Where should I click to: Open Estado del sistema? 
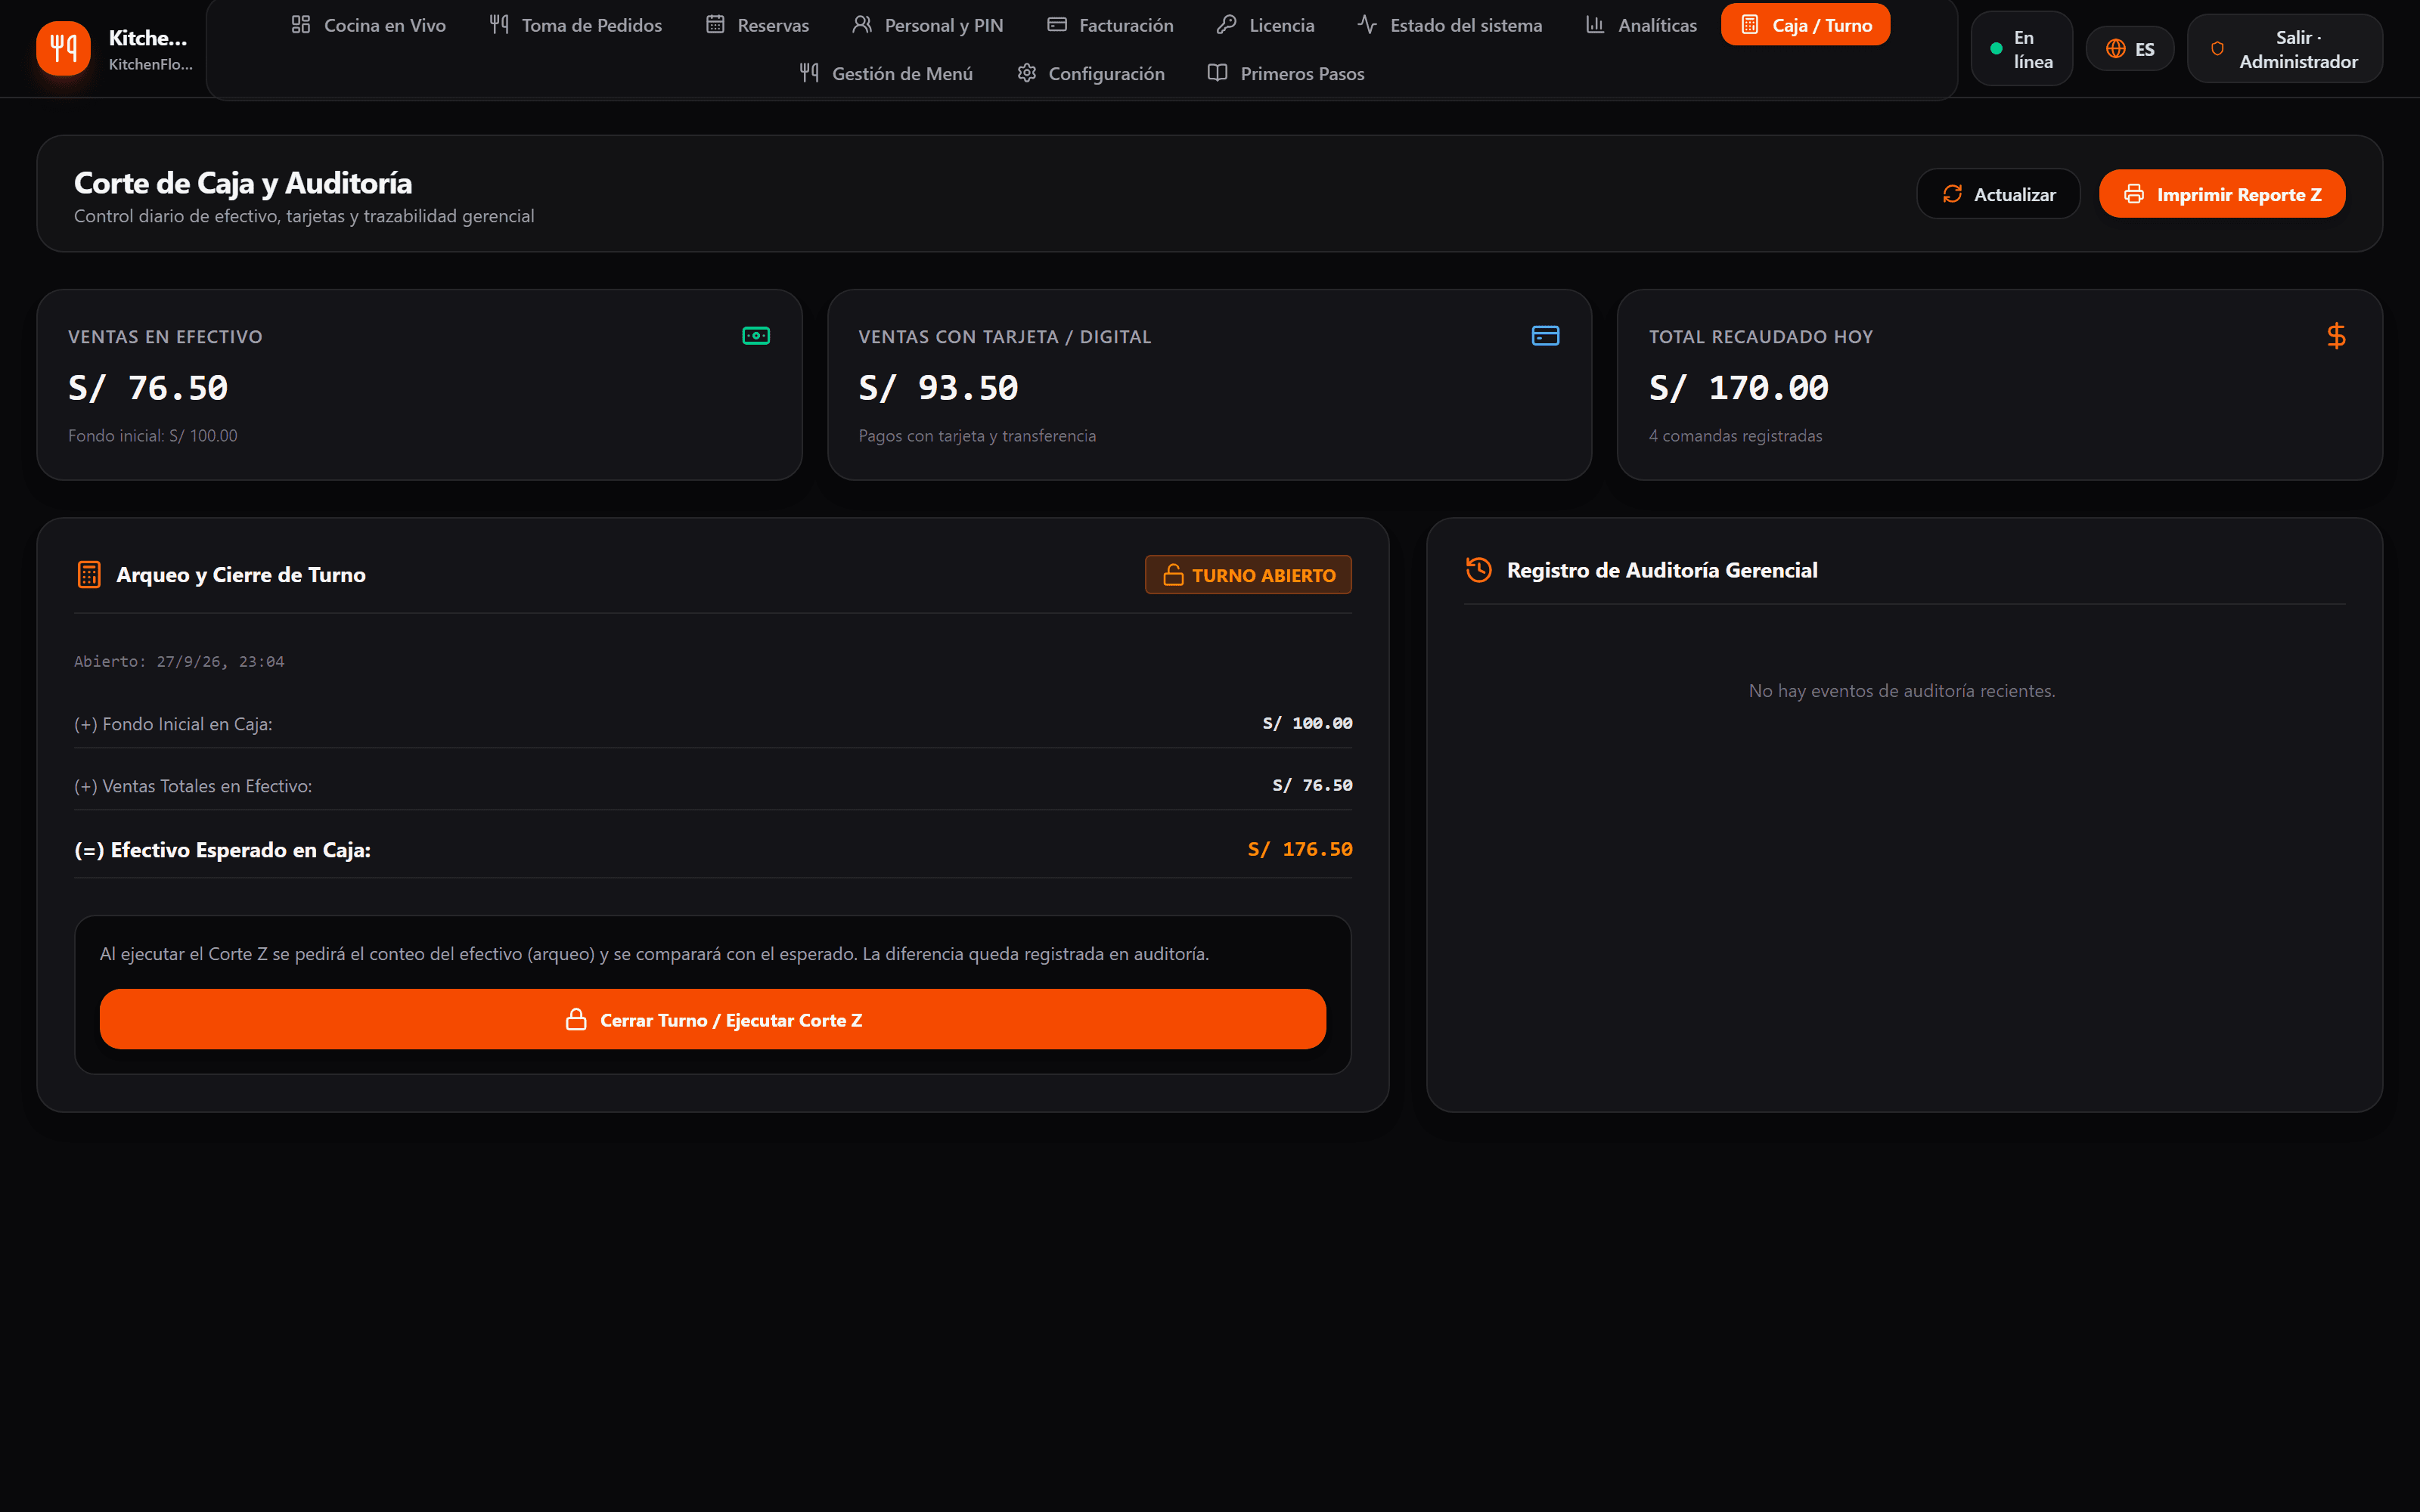tap(1450, 25)
